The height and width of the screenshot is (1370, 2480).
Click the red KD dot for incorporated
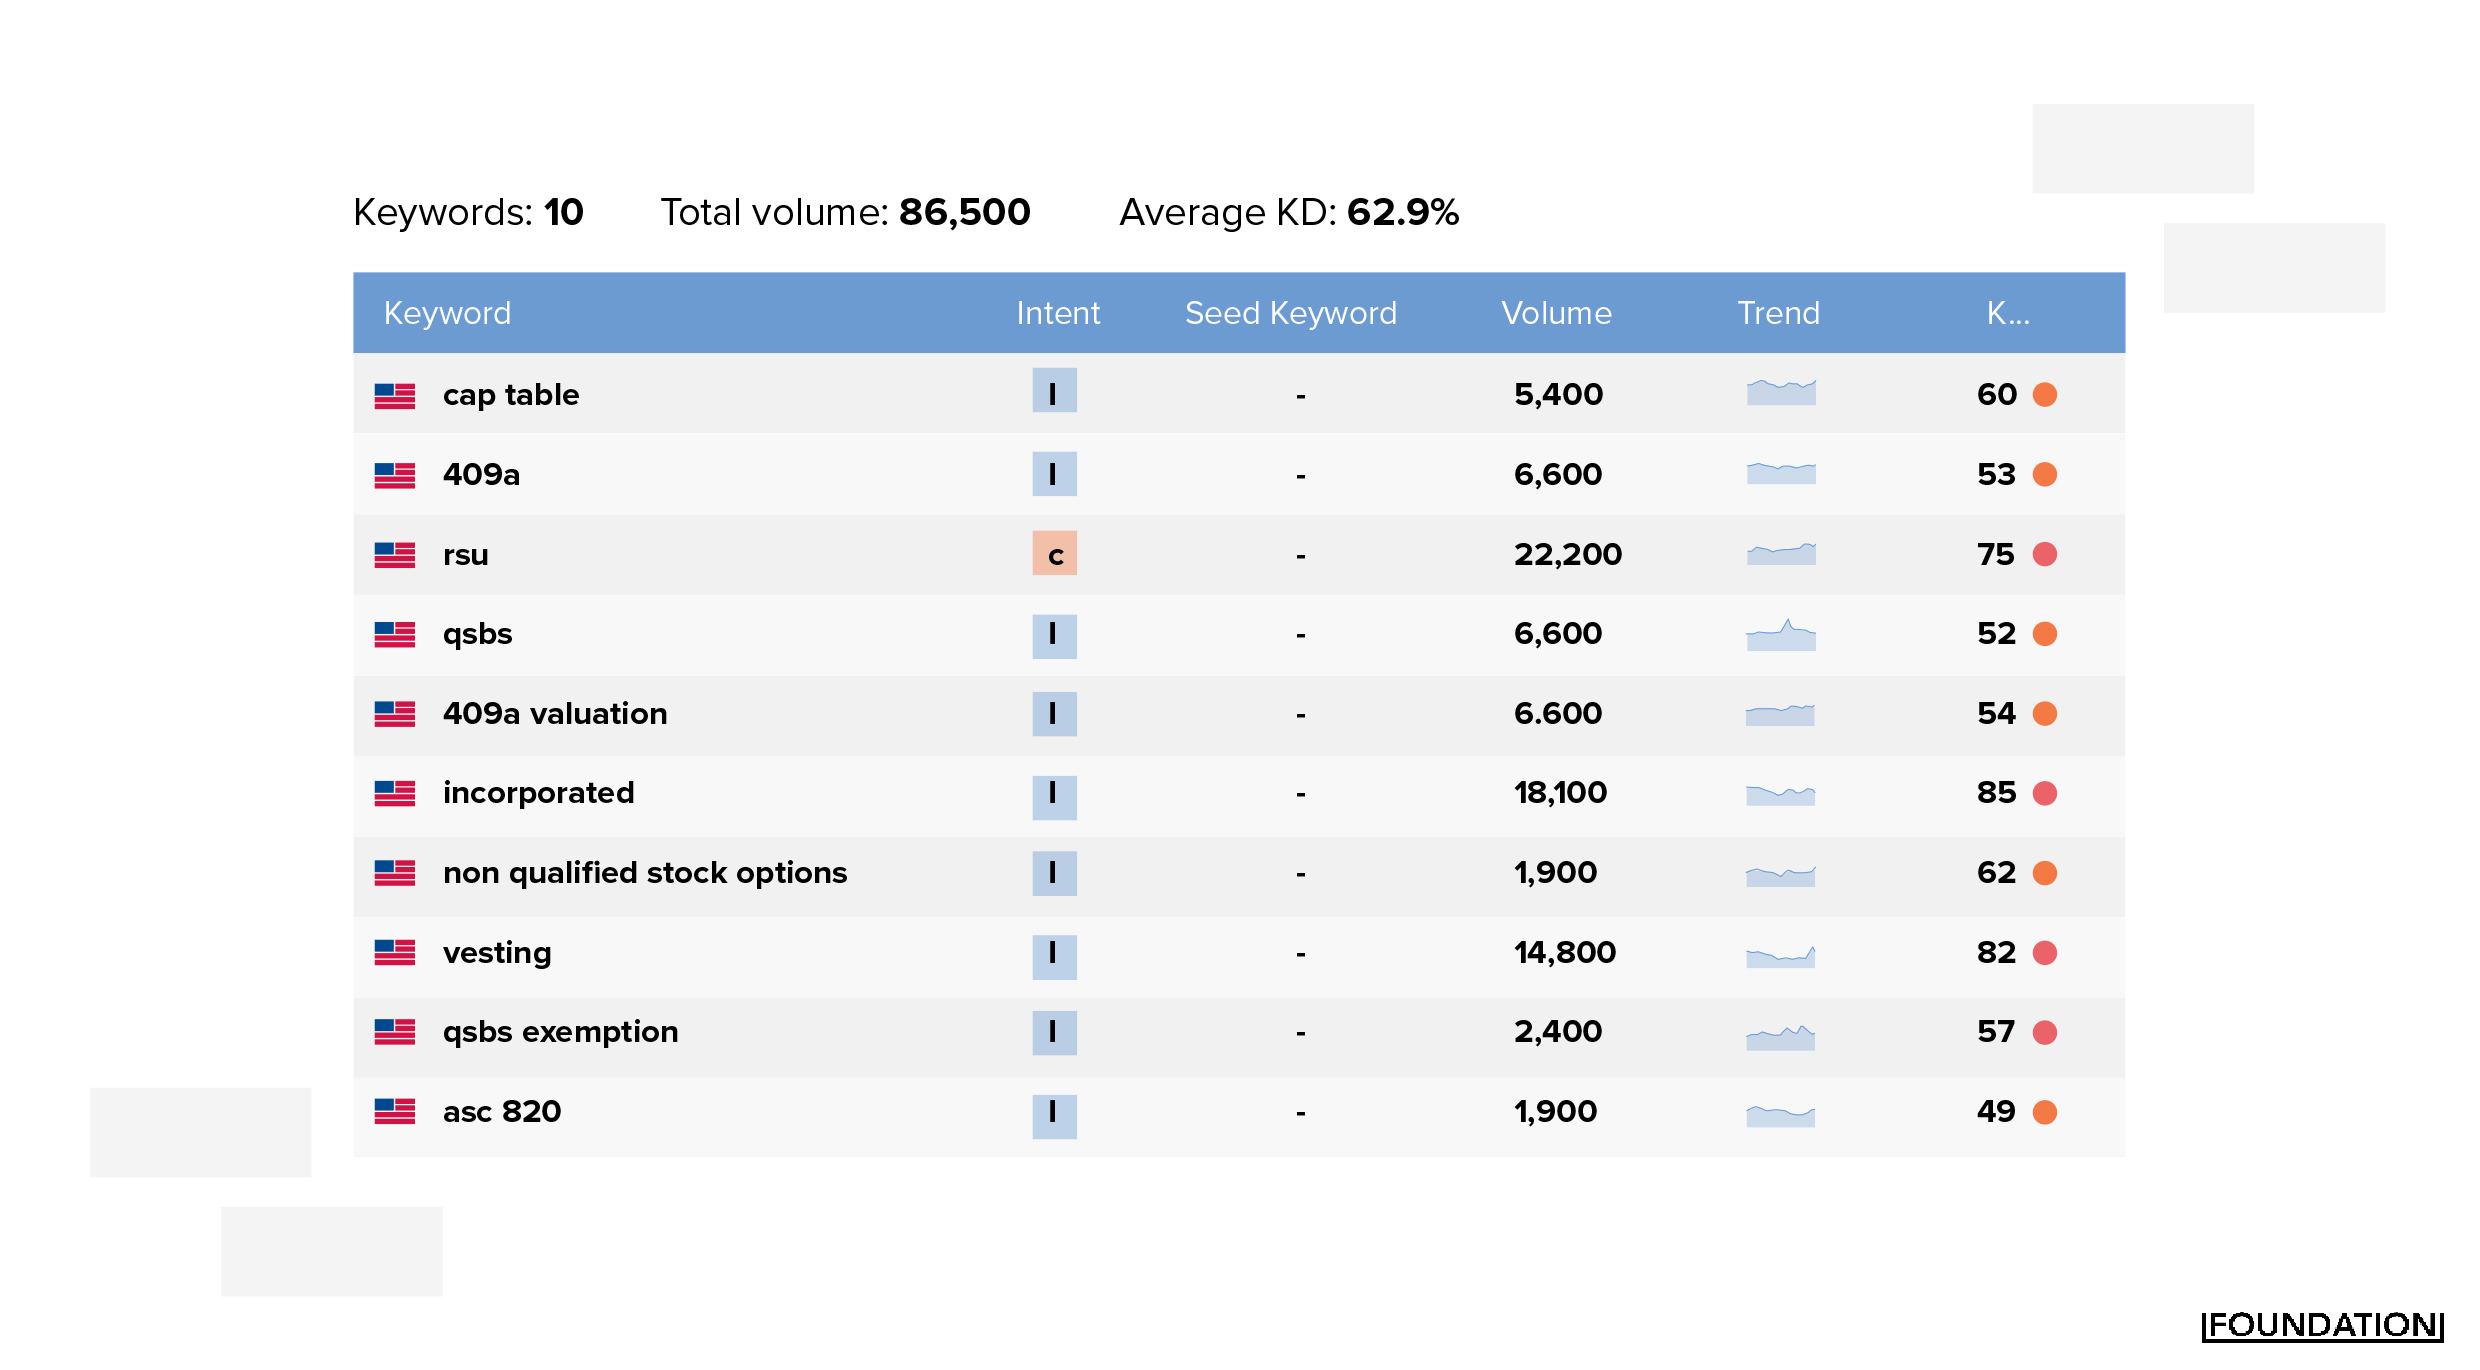coord(2045,793)
